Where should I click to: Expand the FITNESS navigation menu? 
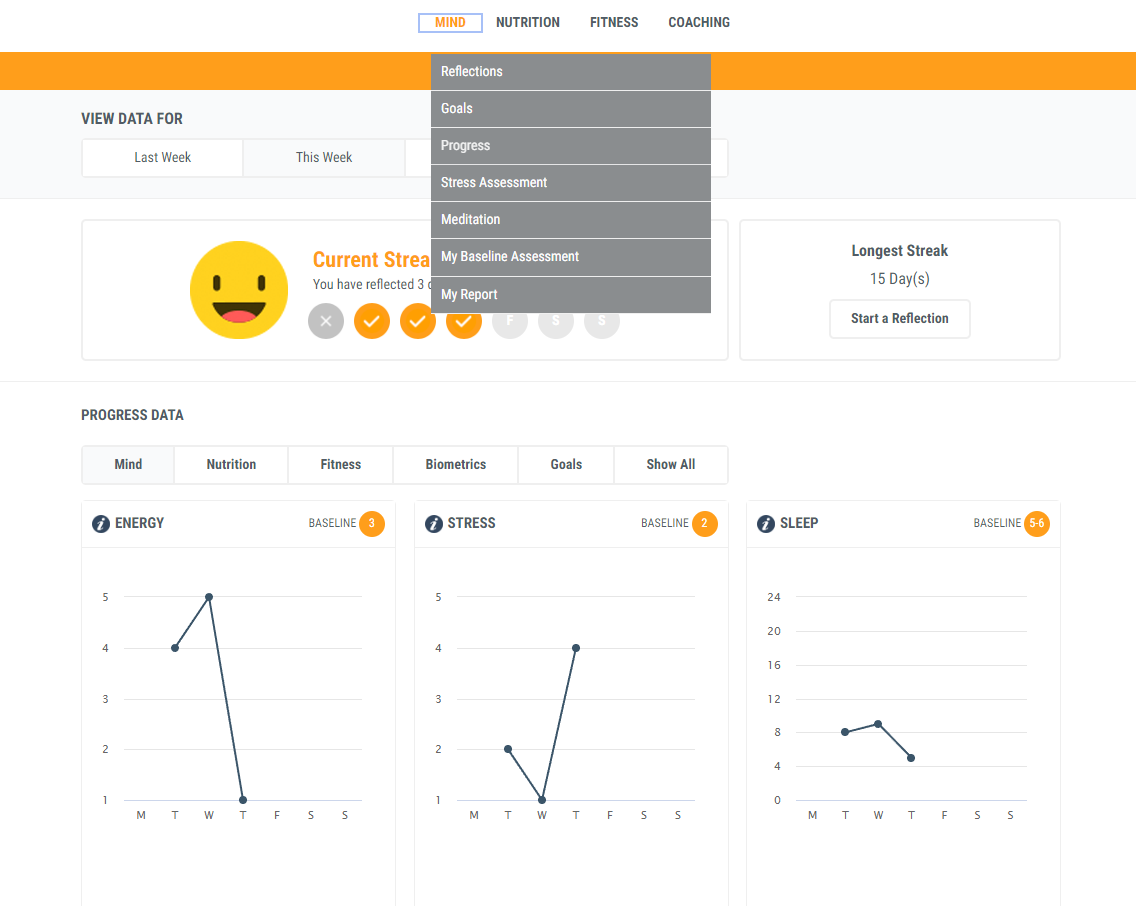614,23
